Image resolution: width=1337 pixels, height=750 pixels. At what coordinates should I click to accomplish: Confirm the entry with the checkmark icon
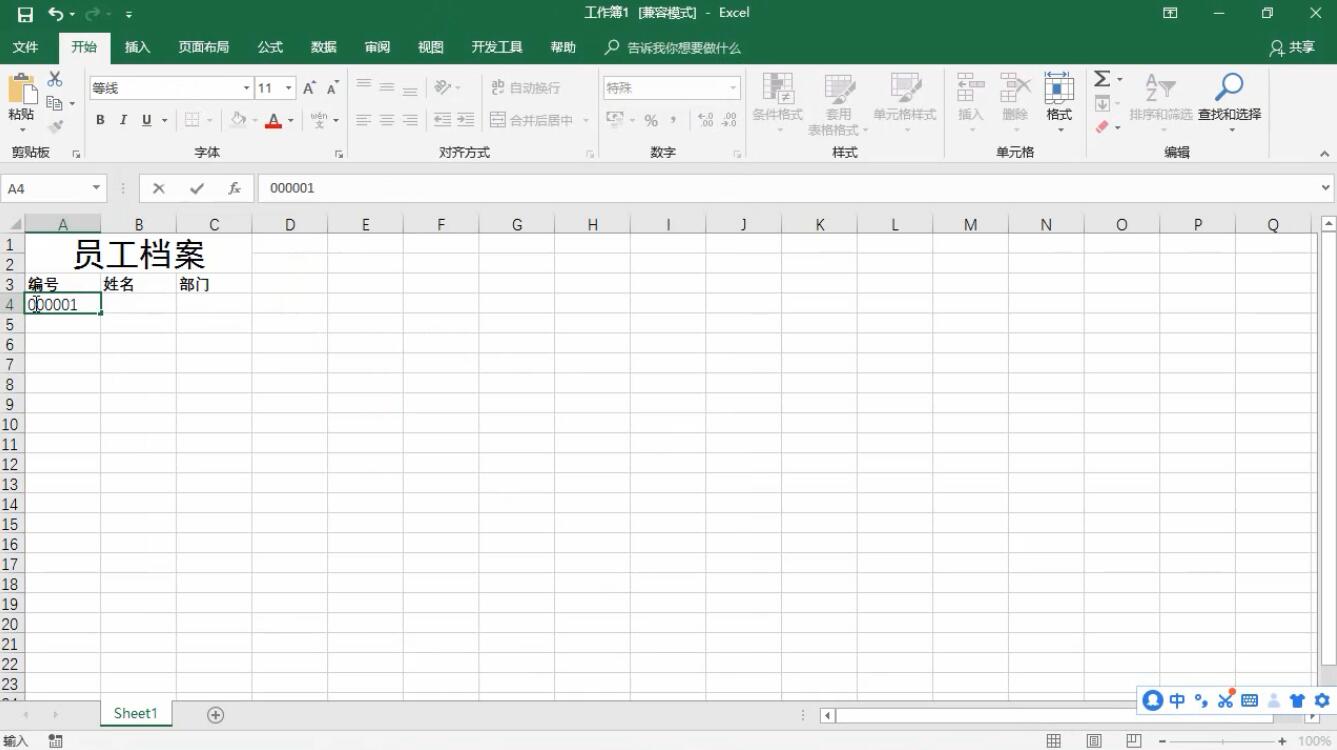[x=197, y=188]
